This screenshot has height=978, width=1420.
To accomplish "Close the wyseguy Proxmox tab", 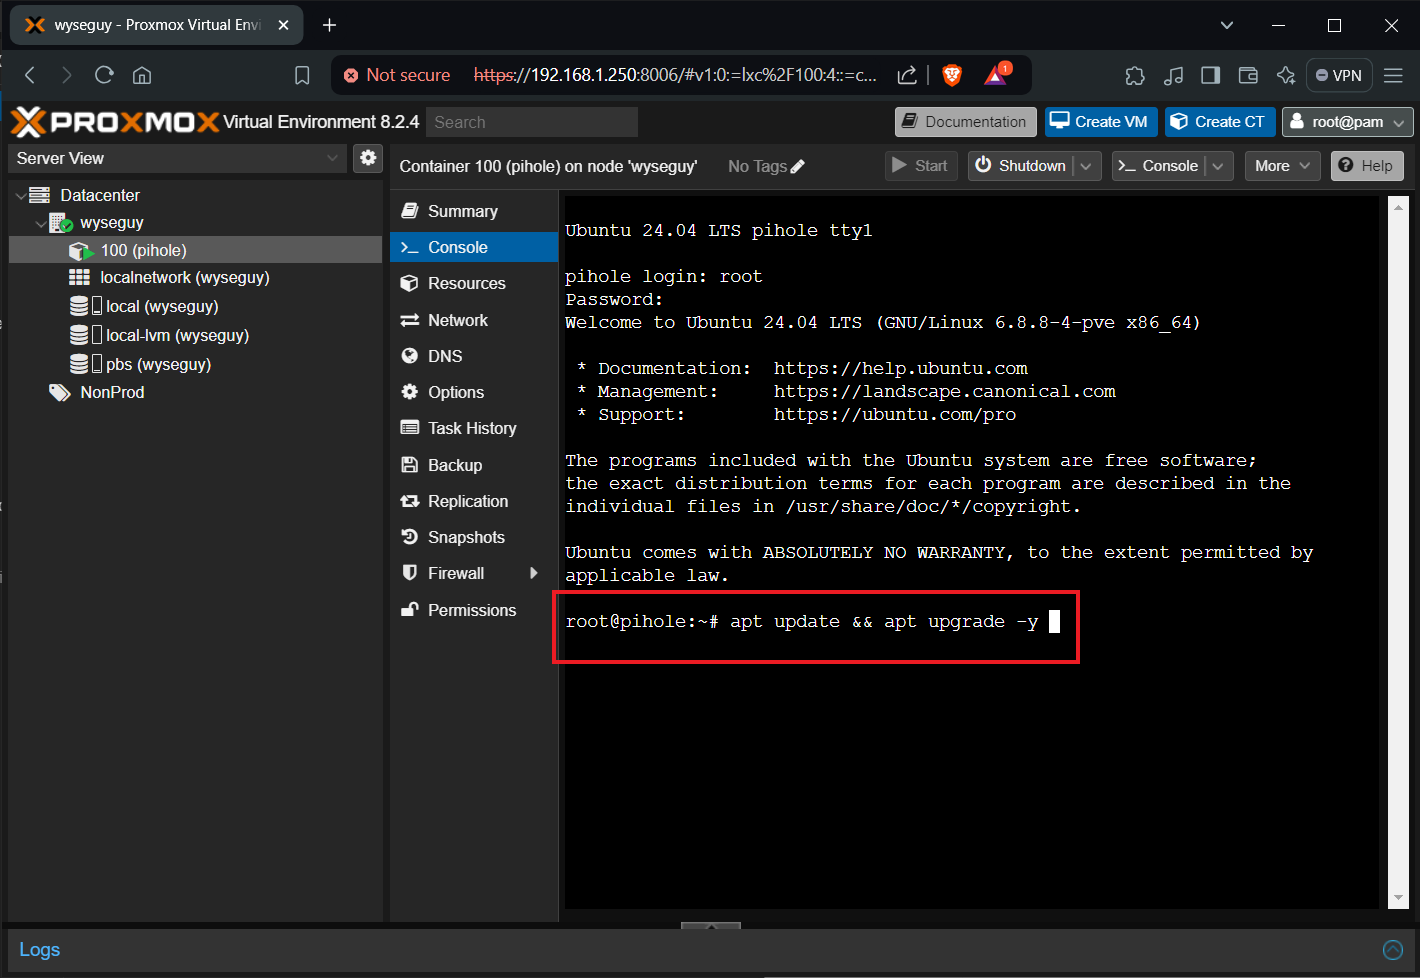I will [283, 25].
